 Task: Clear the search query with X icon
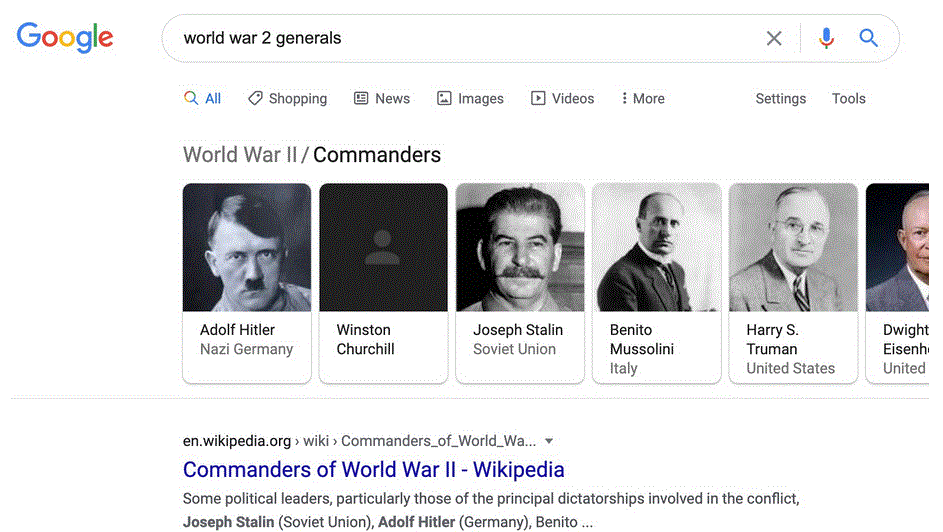click(x=774, y=38)
